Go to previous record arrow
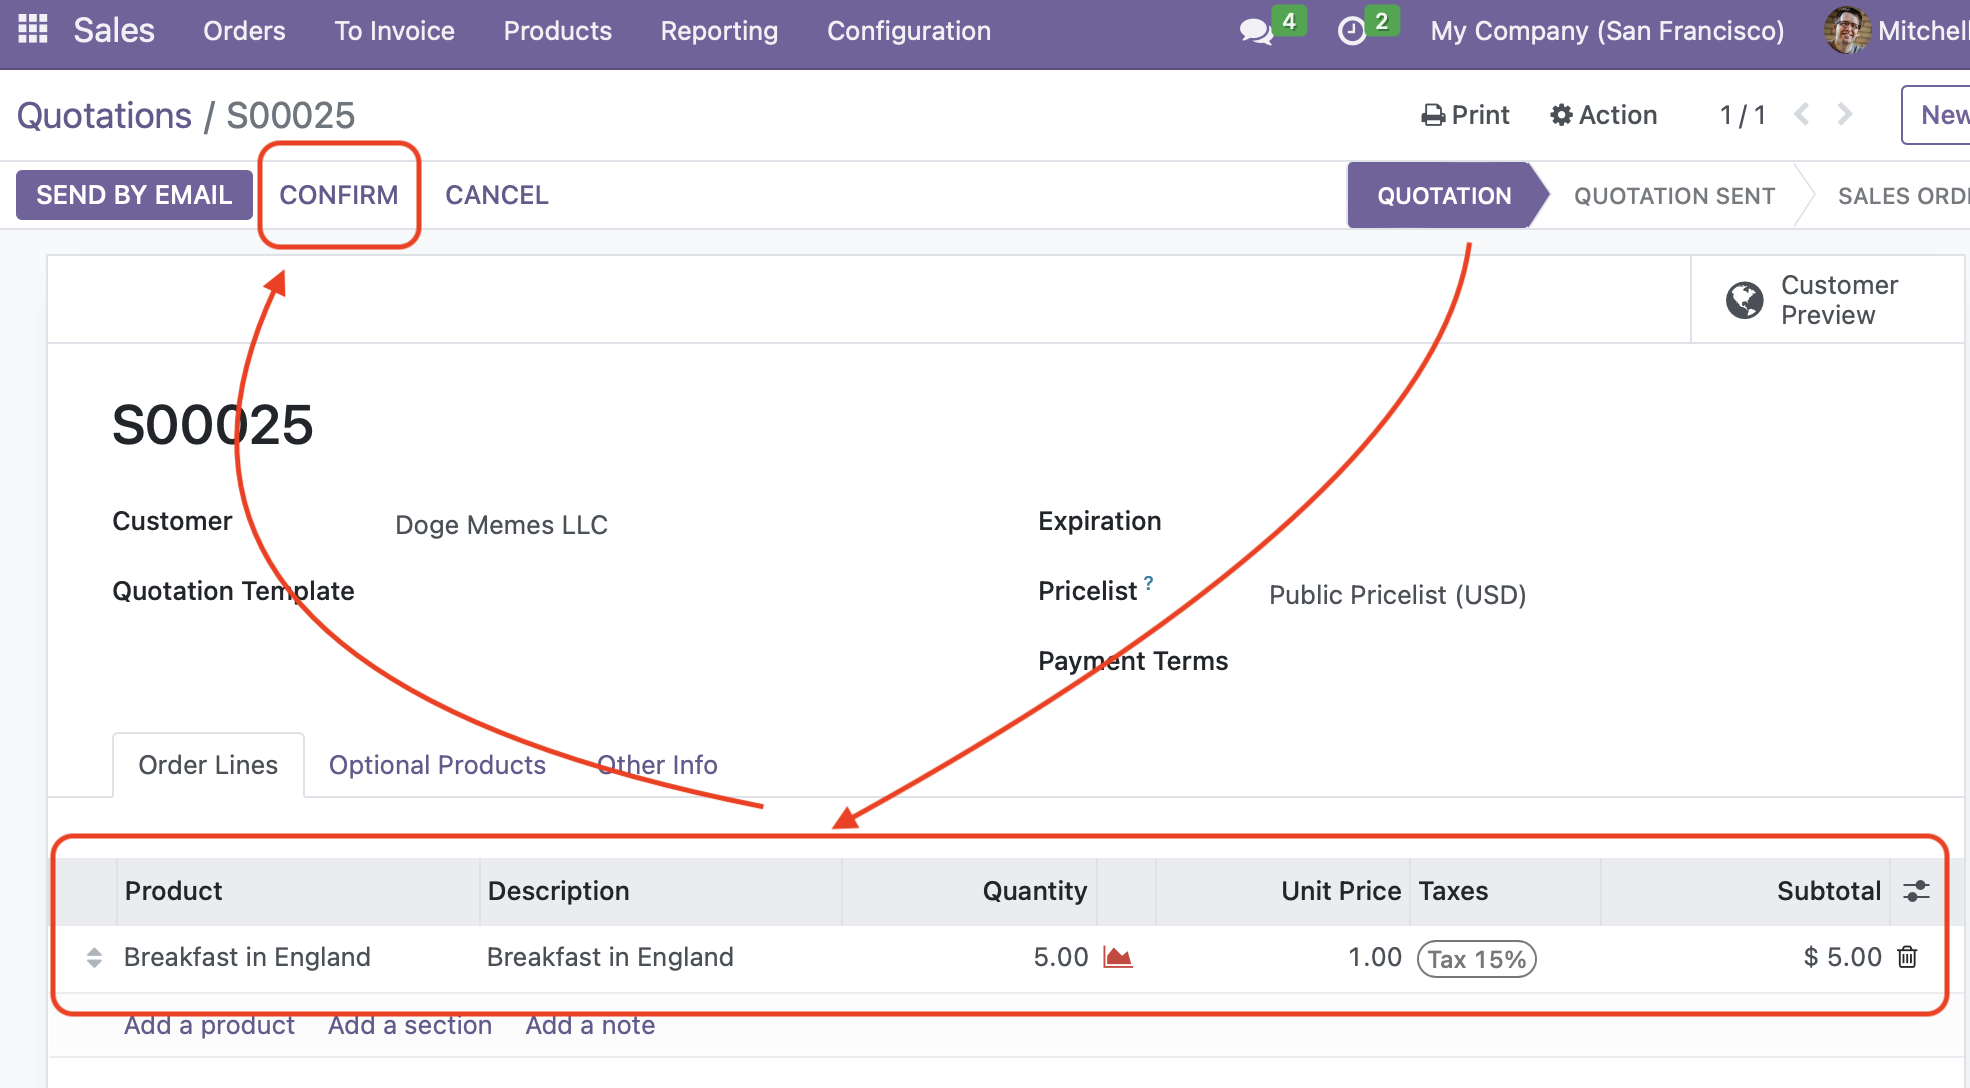Screen dimensions: 1970x1088 coord(1802,115)
